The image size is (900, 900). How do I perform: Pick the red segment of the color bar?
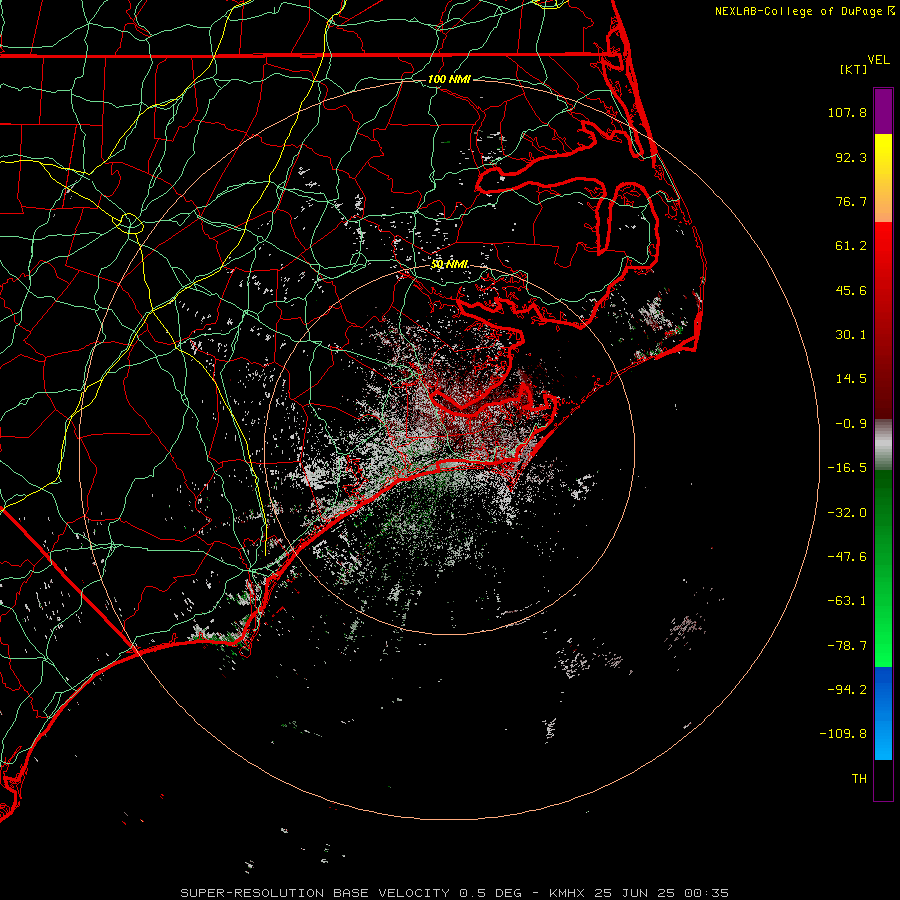pos(883,320)
